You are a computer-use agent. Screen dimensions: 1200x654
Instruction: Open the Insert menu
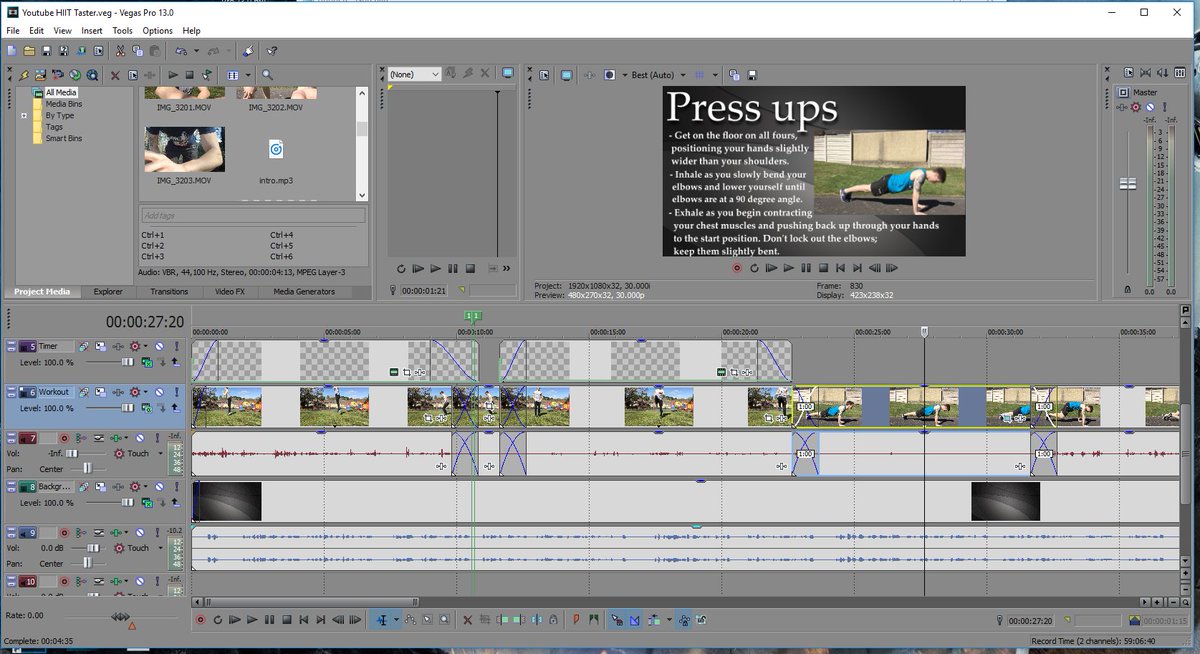(92, 31)
